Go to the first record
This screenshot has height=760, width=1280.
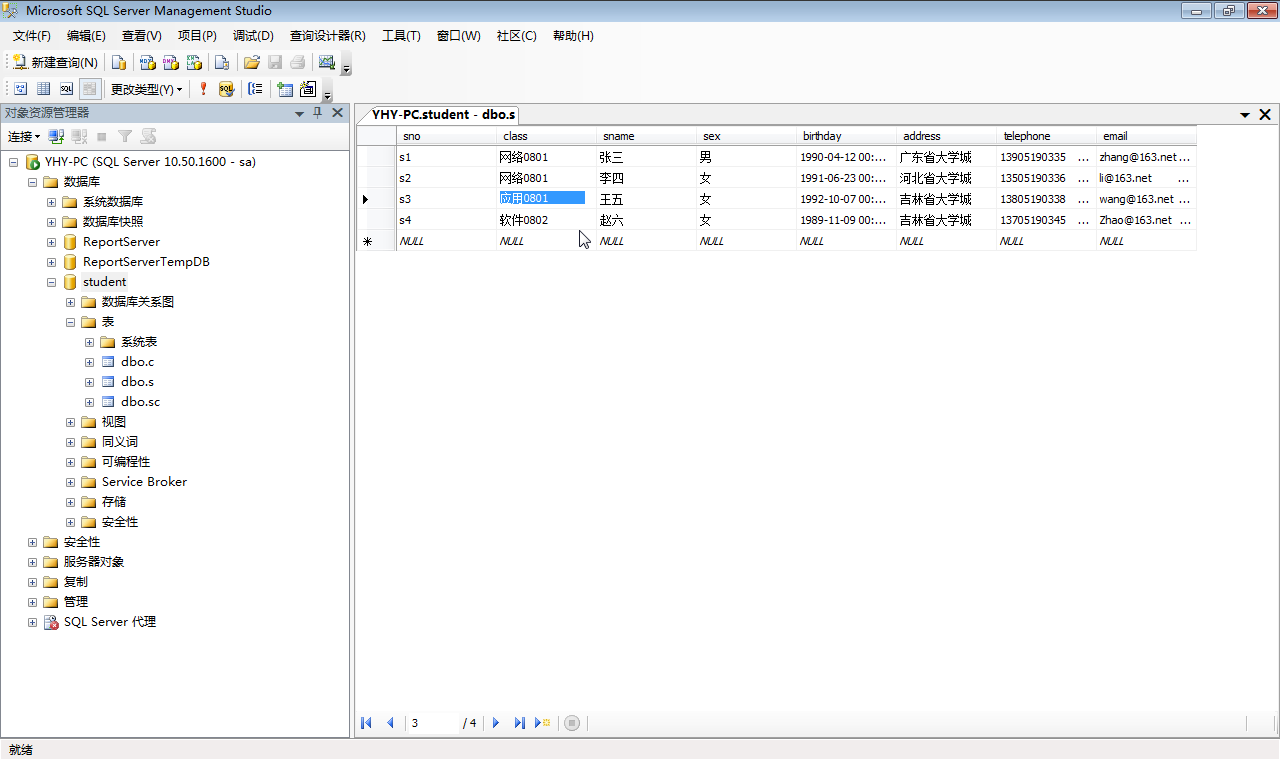pyautogui.click(x=366, y=723)
